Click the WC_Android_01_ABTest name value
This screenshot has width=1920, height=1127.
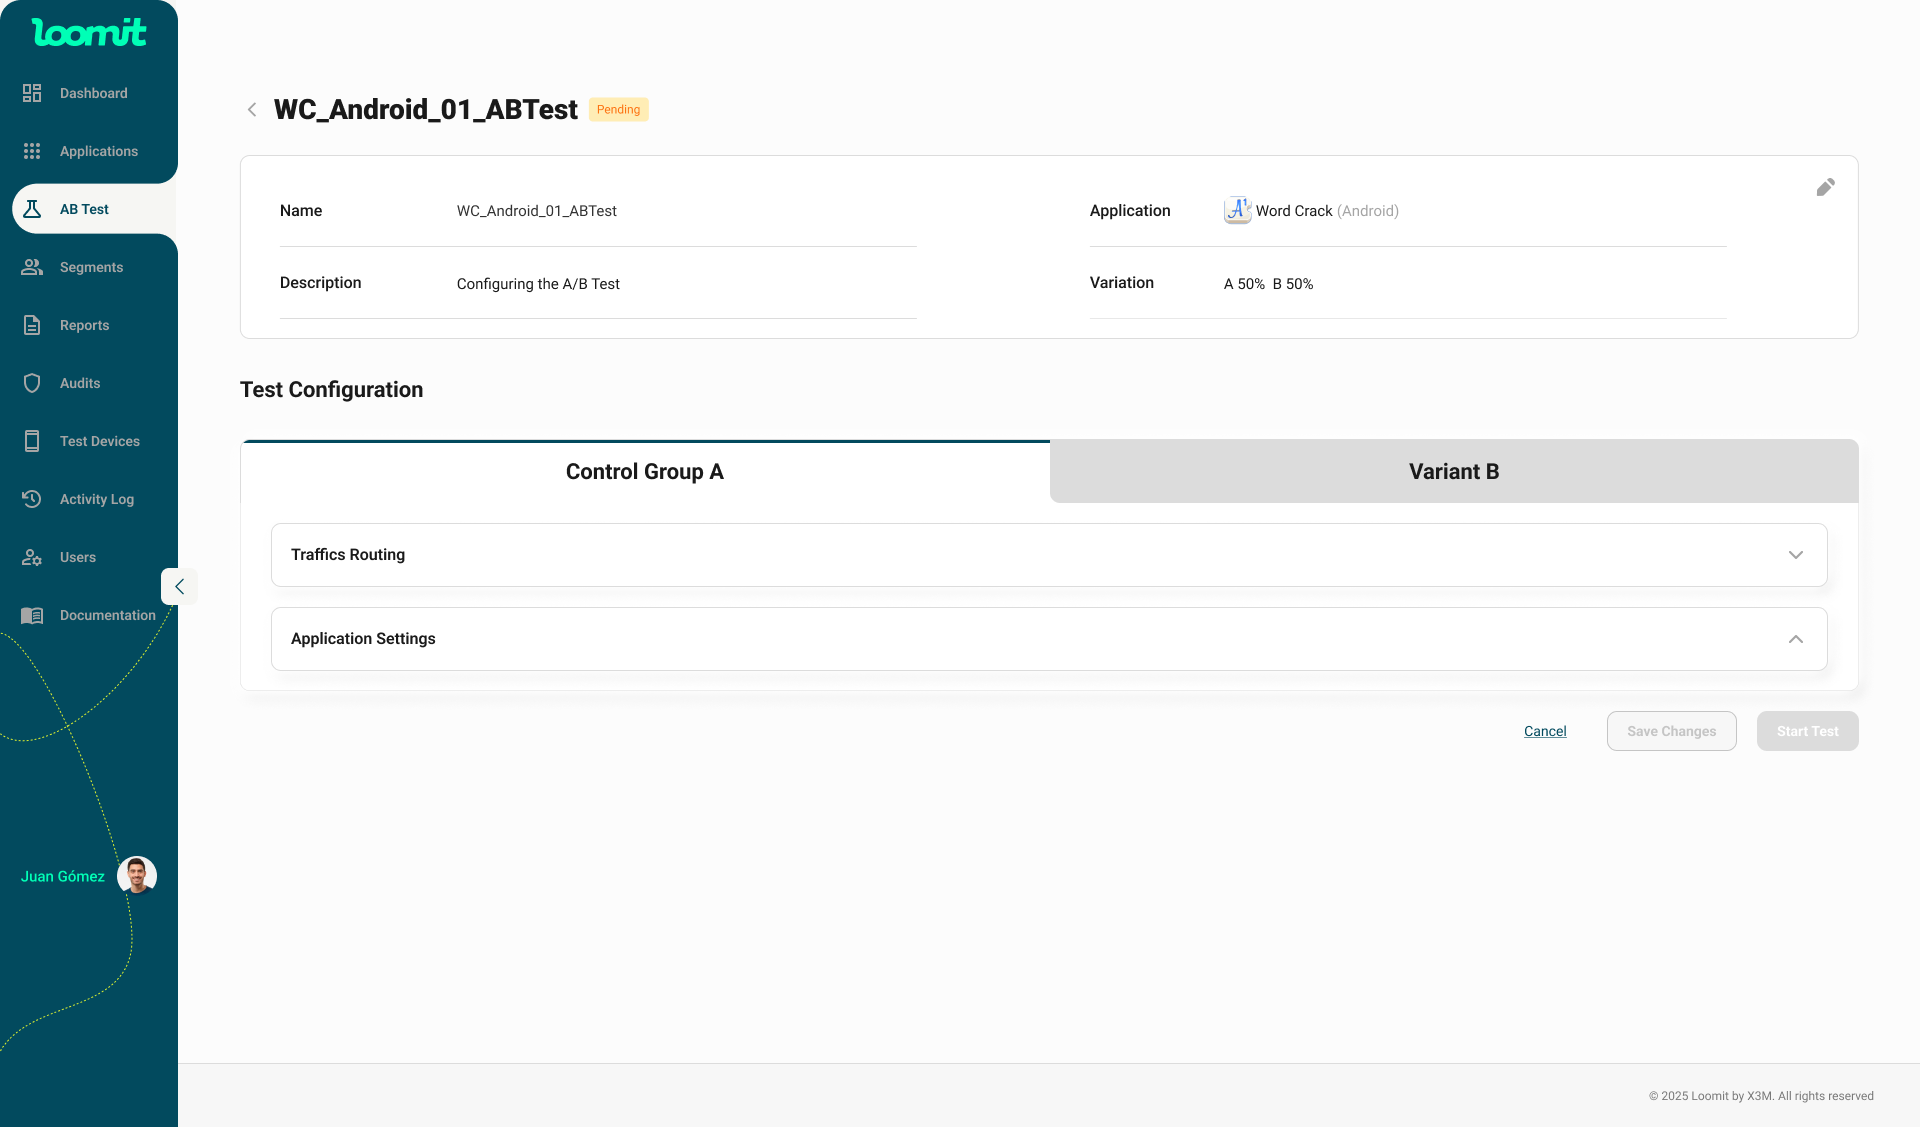tap(537, 211)
